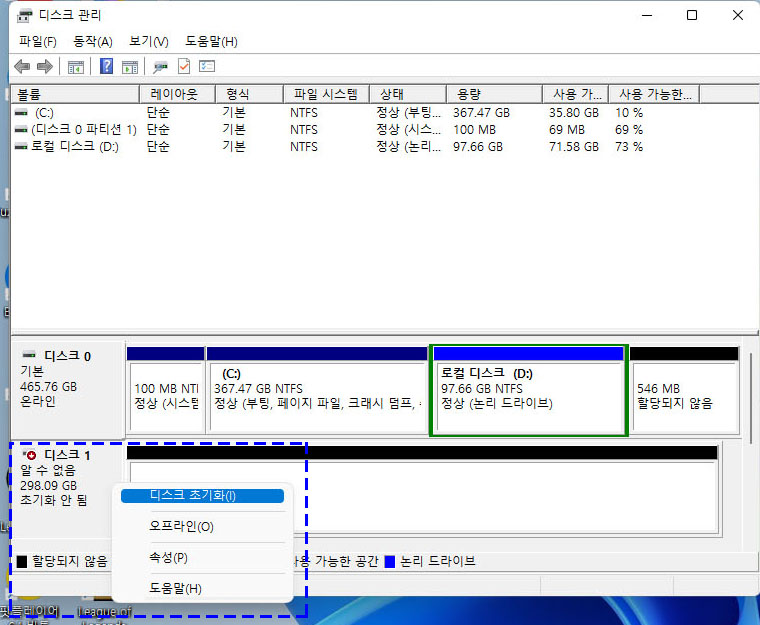Open the 보기(V) menu
The width and height of the screenshot is (760, 625).
pos(149,42)
